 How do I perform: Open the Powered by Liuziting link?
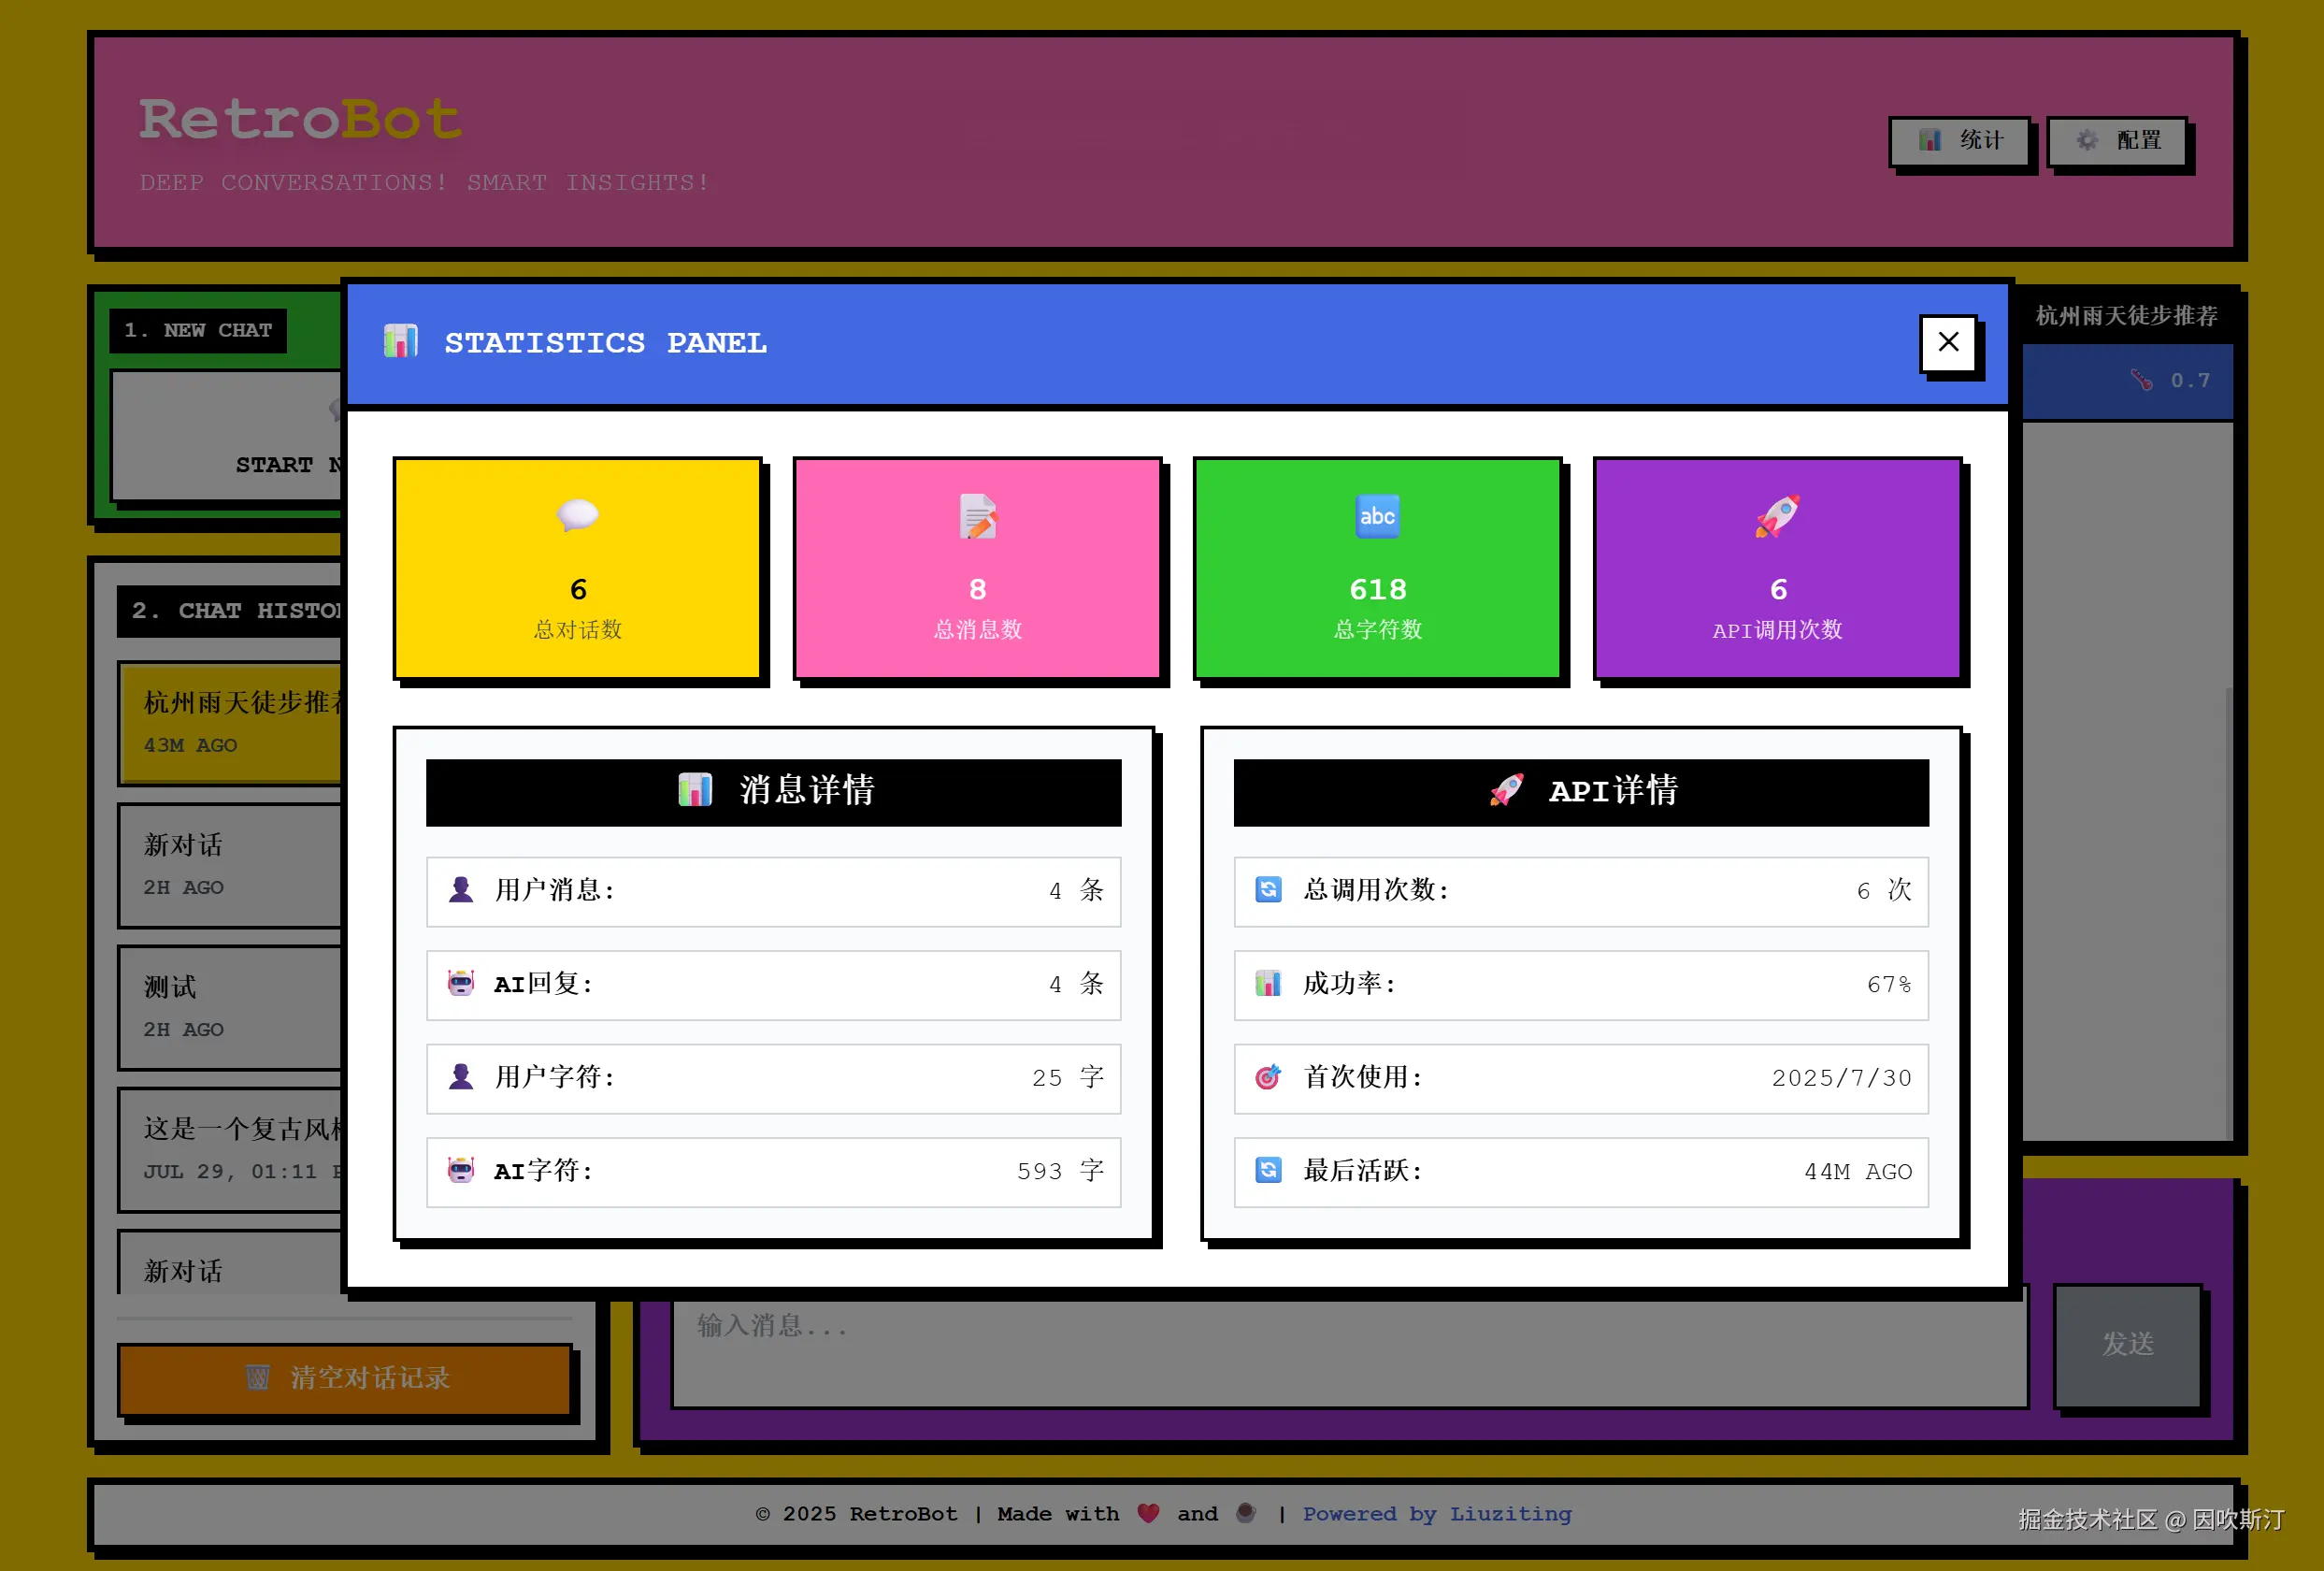click(1437, 1514)
